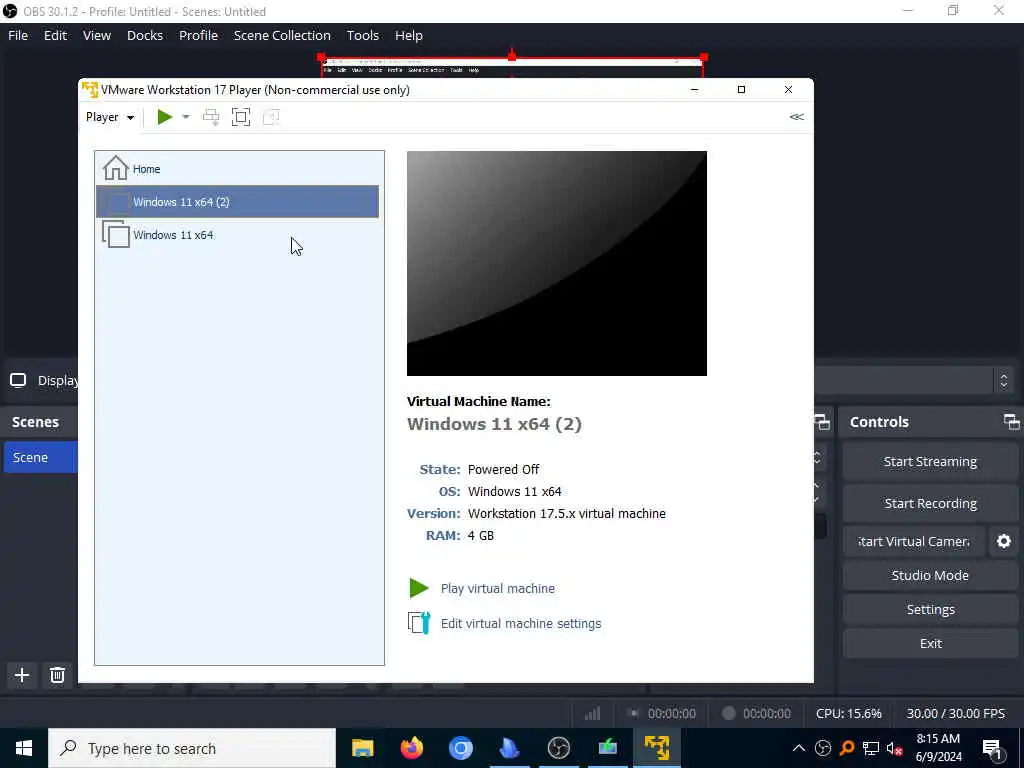
Task: Click the muted volume tray icon
Action: (894, 748)
